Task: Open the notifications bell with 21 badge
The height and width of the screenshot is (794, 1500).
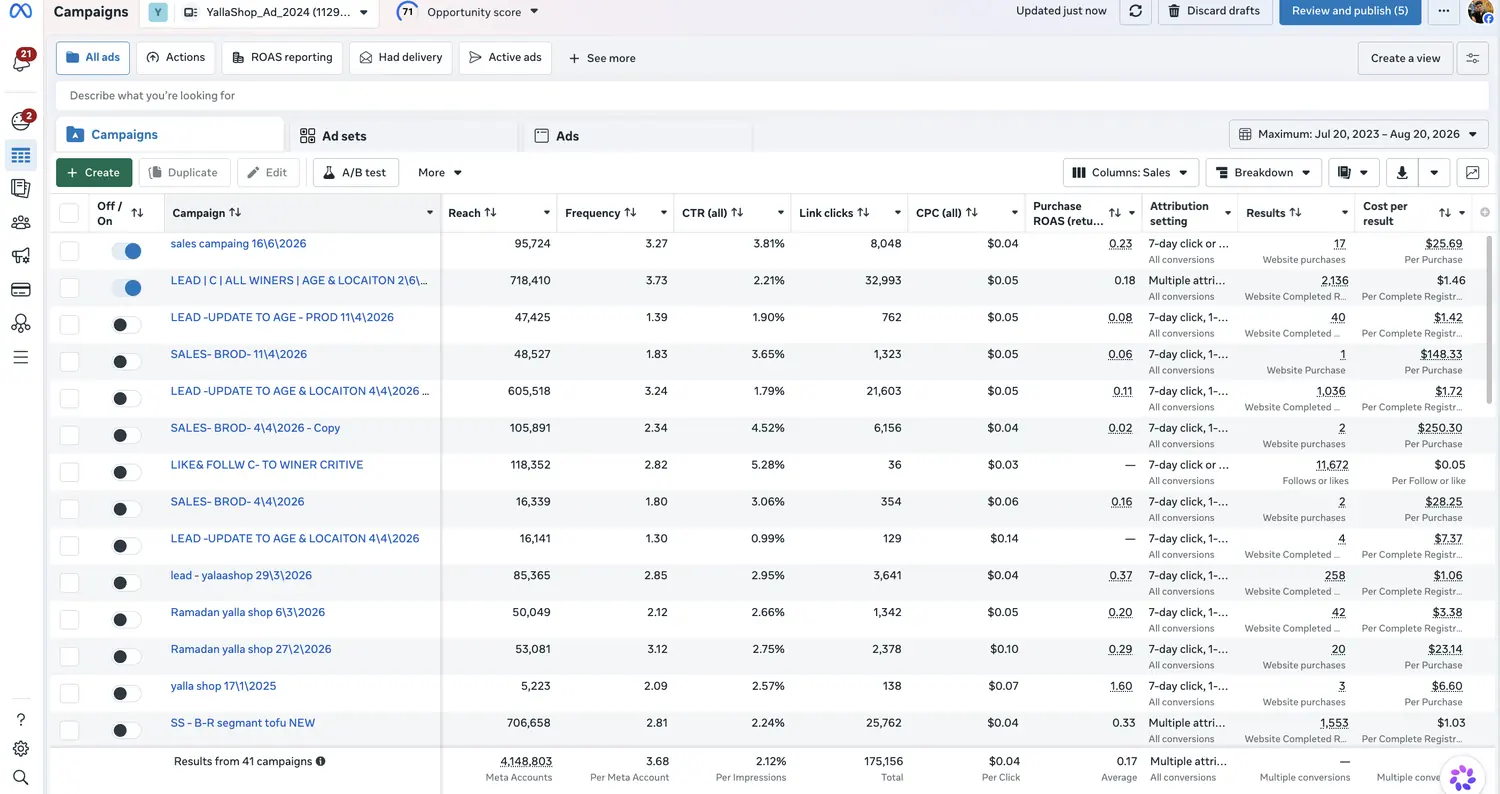Action: tap(21, 60)
